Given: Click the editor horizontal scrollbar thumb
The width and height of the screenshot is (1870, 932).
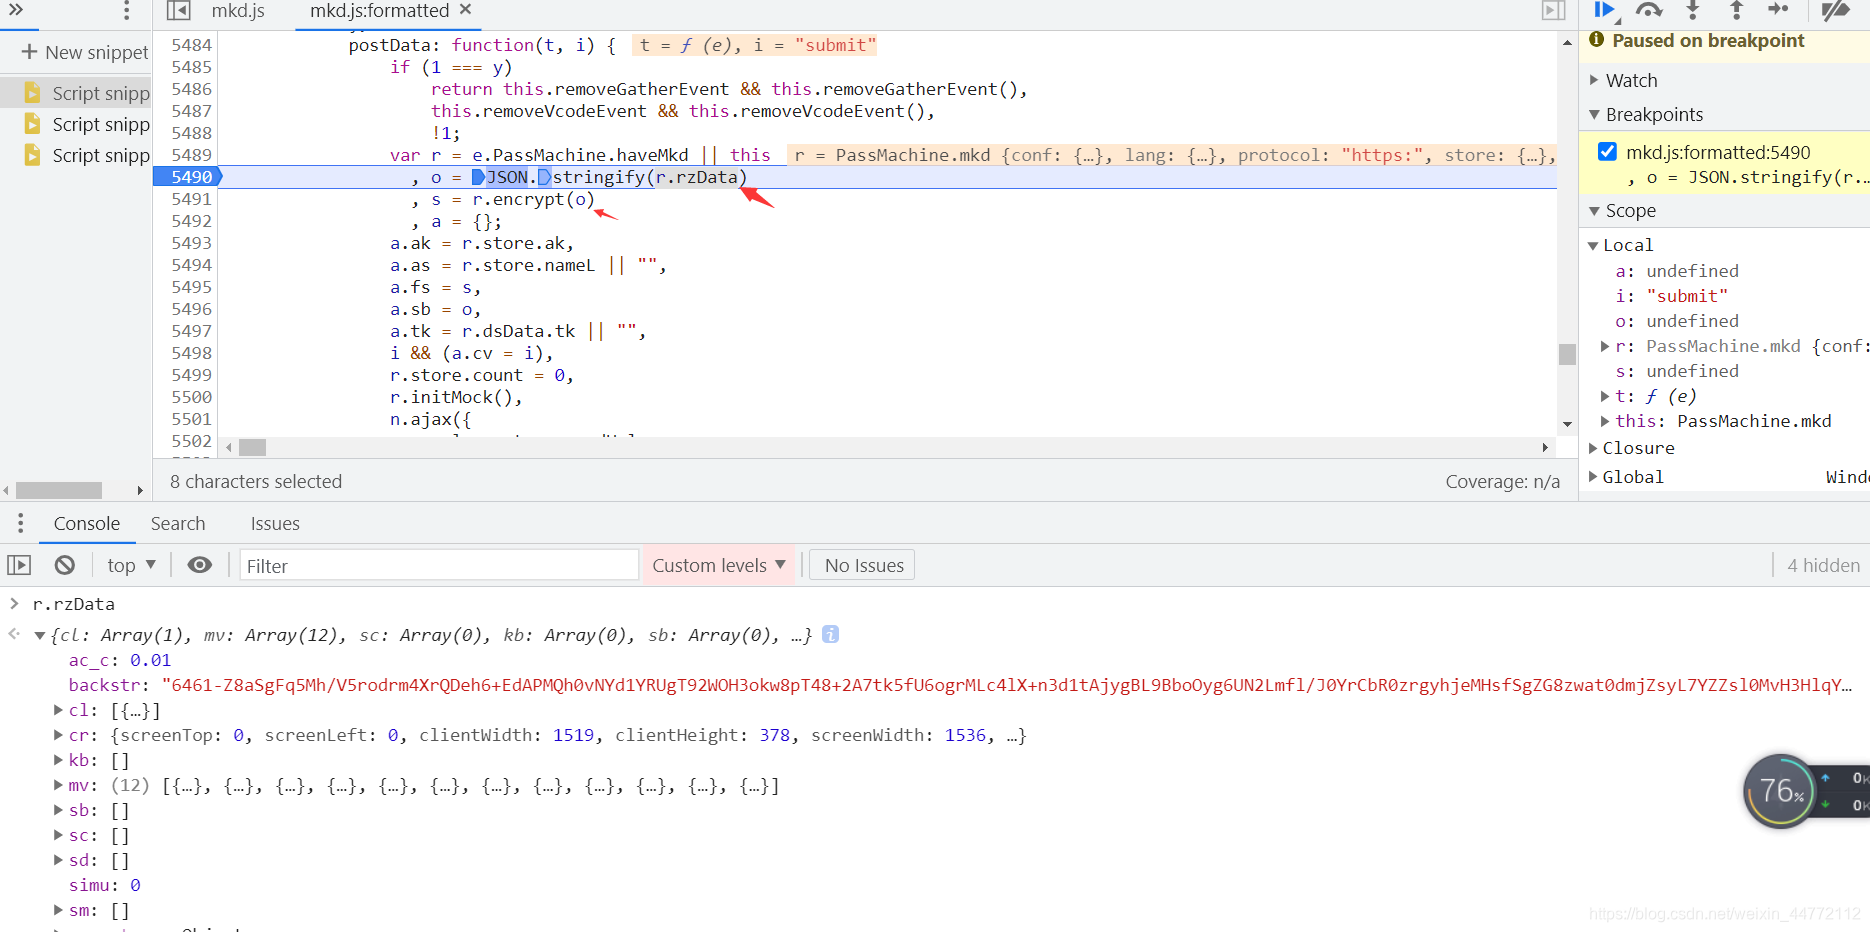Looking at the screenshot, I should 253,447.
